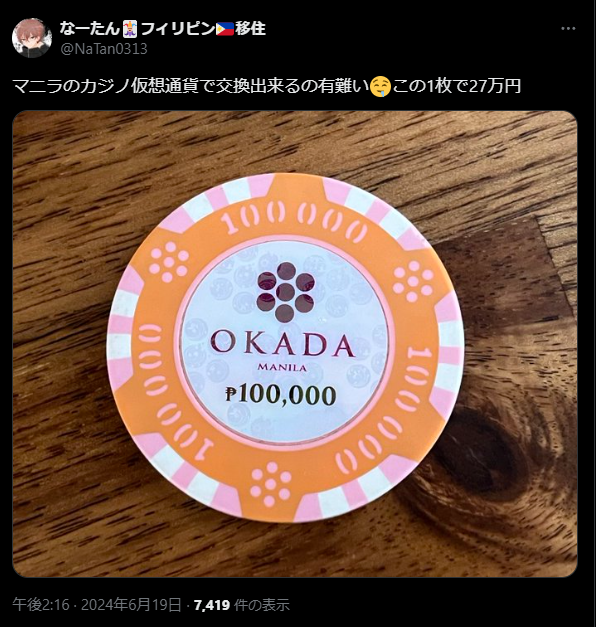Click the 7,419 view count

point(212,605)
